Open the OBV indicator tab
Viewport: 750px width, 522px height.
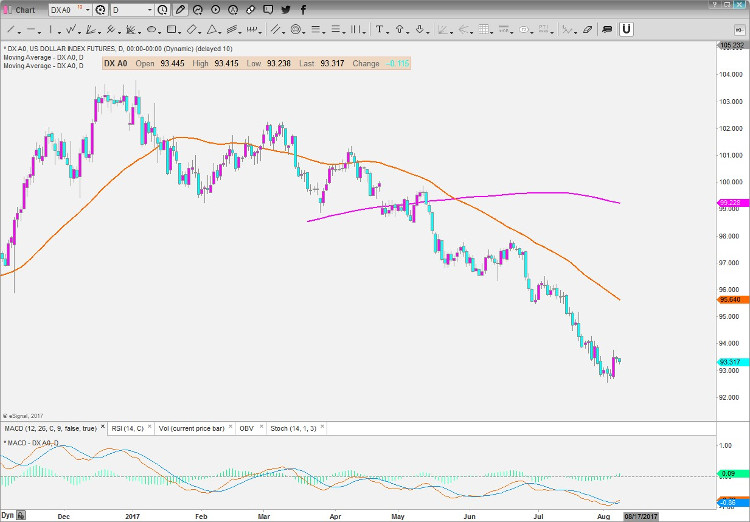point(246,428)
